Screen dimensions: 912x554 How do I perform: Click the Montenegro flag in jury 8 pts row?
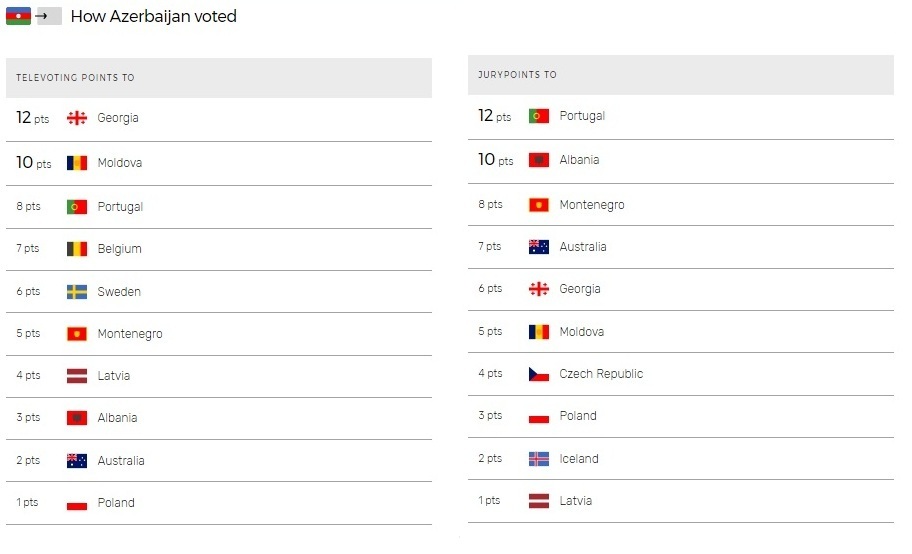coord(539,205)
